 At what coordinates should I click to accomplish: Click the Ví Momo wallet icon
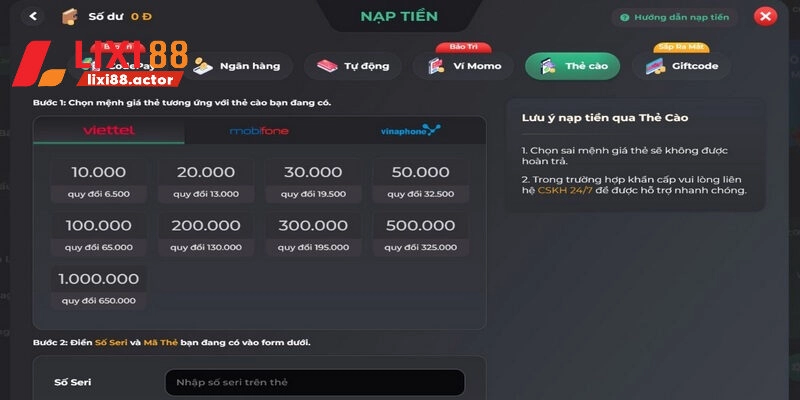436,67
